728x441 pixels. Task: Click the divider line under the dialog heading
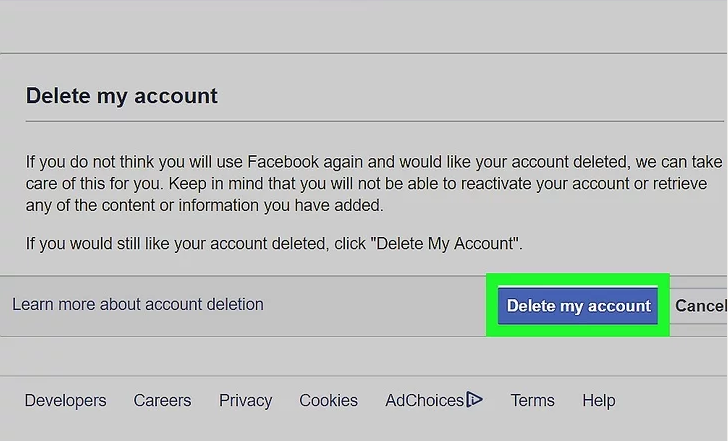pos(375,121)
